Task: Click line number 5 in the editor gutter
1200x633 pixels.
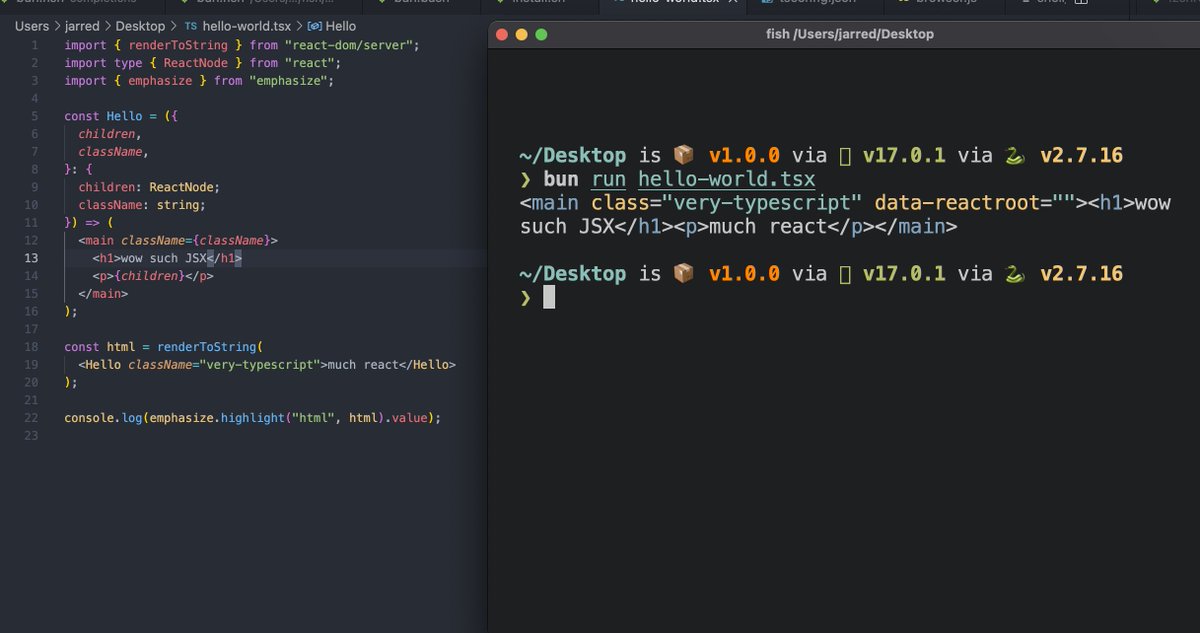Action: tap(35, 116)
